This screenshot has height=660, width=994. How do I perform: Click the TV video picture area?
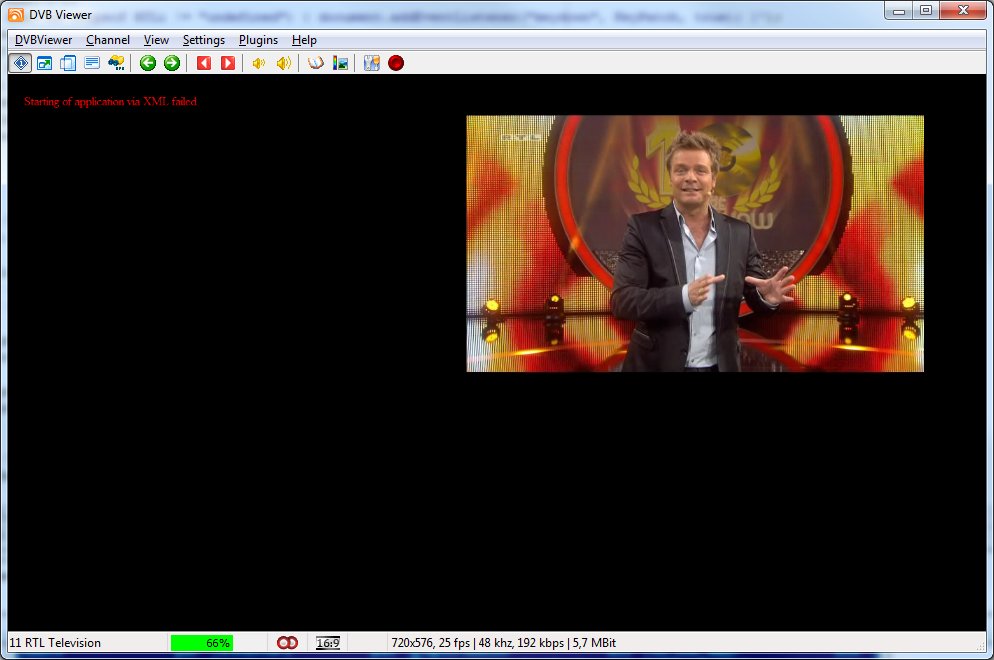pos(695,244)
